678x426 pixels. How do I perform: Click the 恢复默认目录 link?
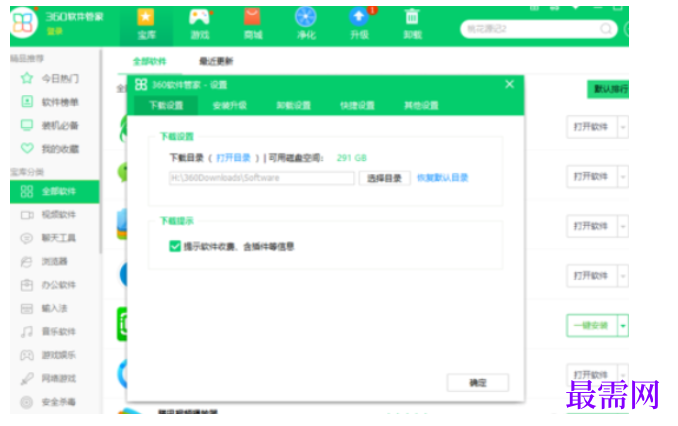coord(443,178)
